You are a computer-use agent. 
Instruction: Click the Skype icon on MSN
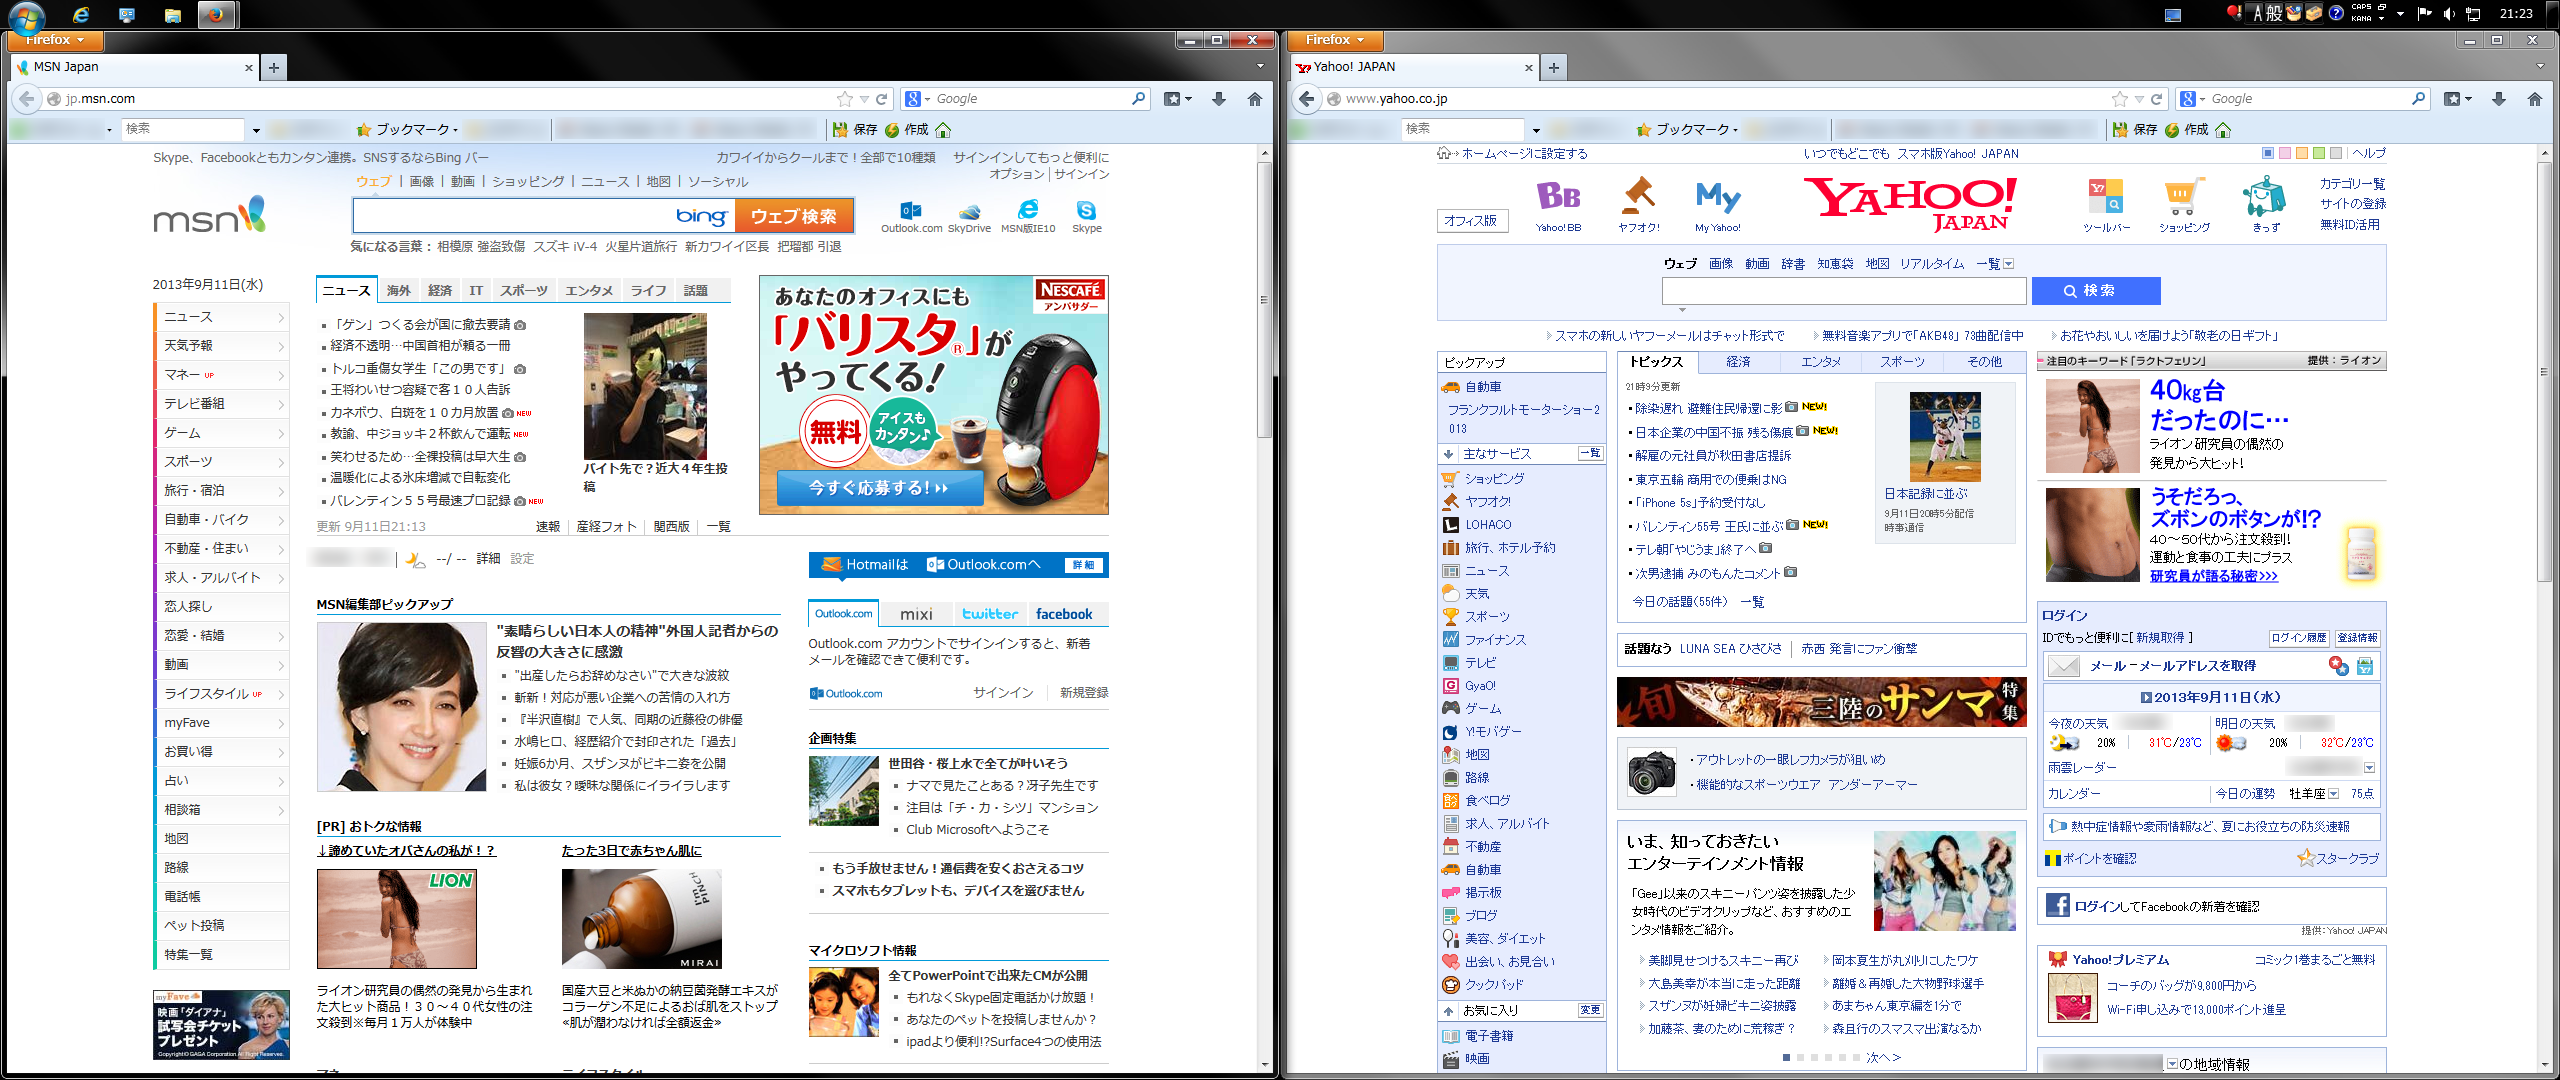pos(1086,211)
